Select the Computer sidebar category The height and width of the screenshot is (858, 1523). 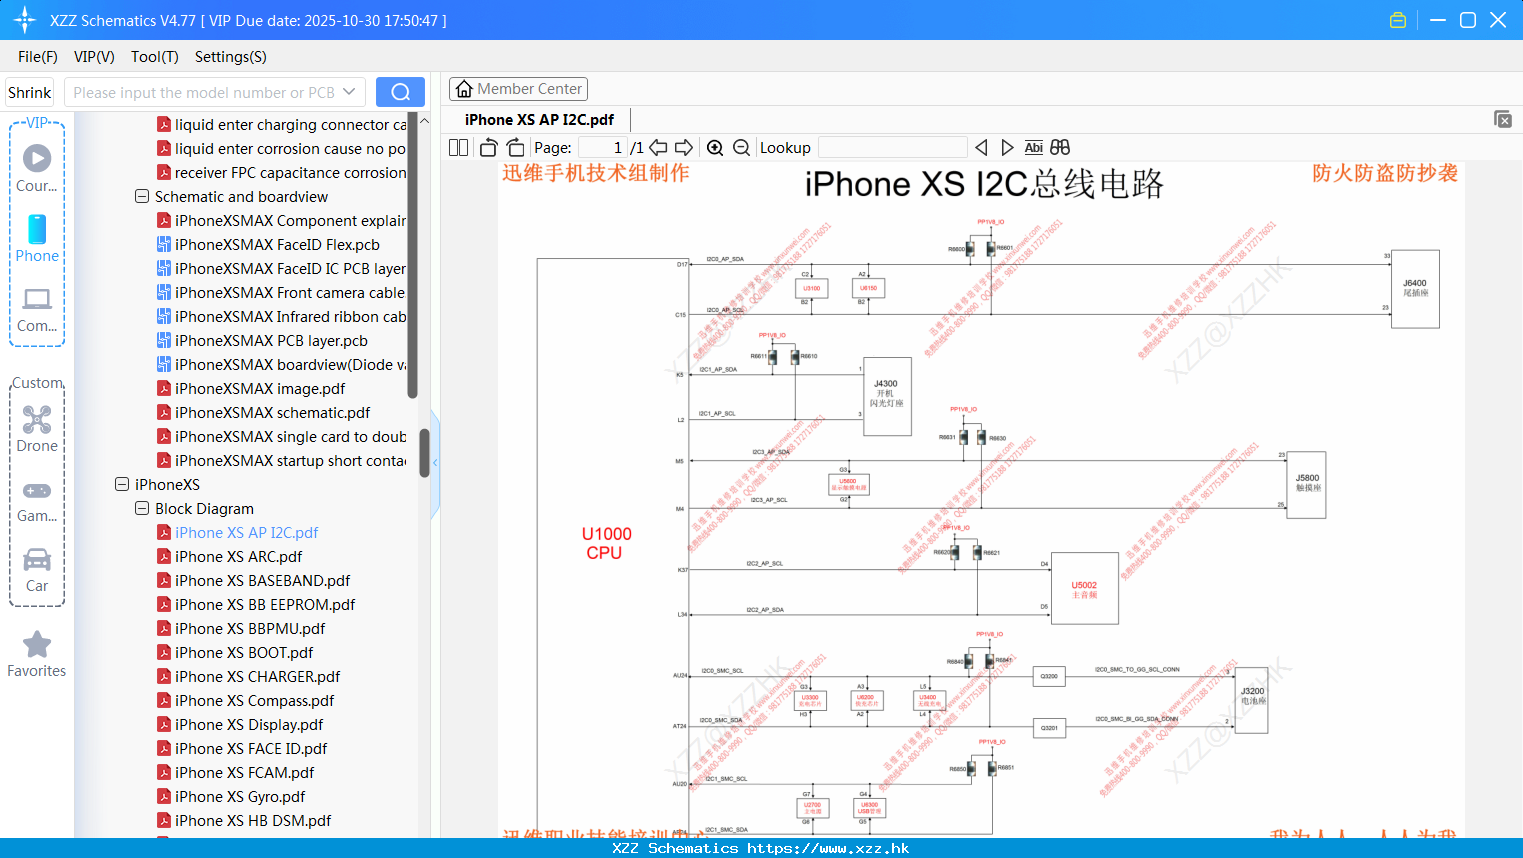pos(37,309)
